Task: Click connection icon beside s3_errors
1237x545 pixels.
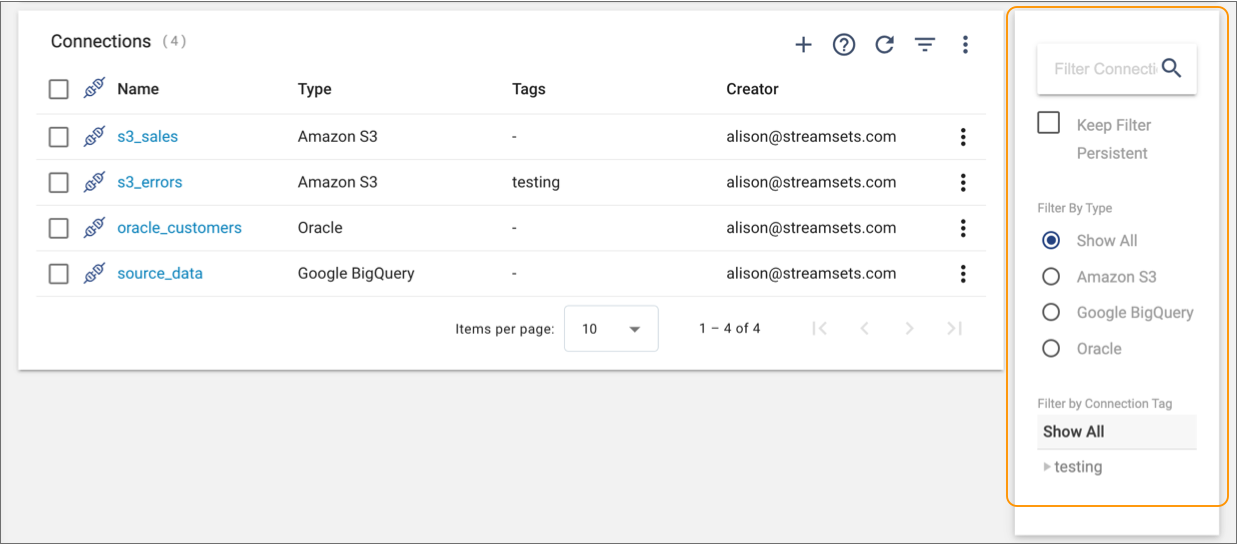Action: pos(94,182)
